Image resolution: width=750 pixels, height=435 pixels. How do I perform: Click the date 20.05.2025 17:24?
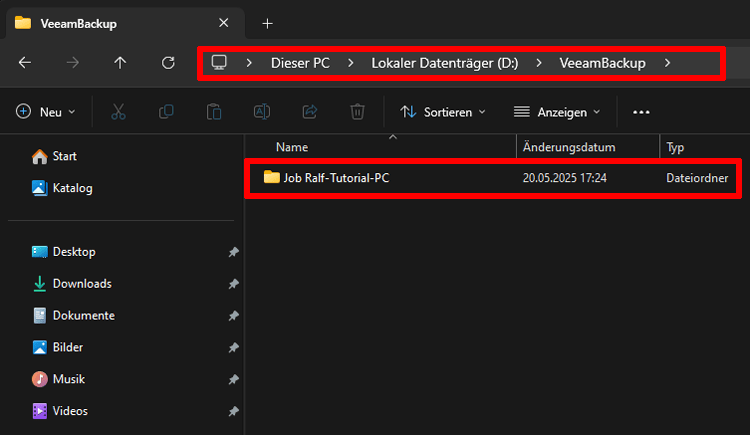[564, 178]
